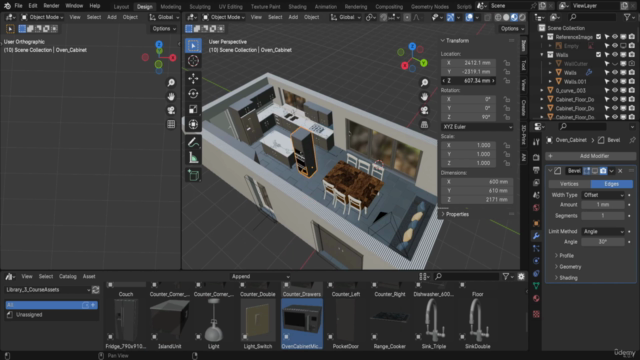Open the Limit Method Angle dropdown
Viewport: 640px width, 360px height.
(x=603, y=231)
